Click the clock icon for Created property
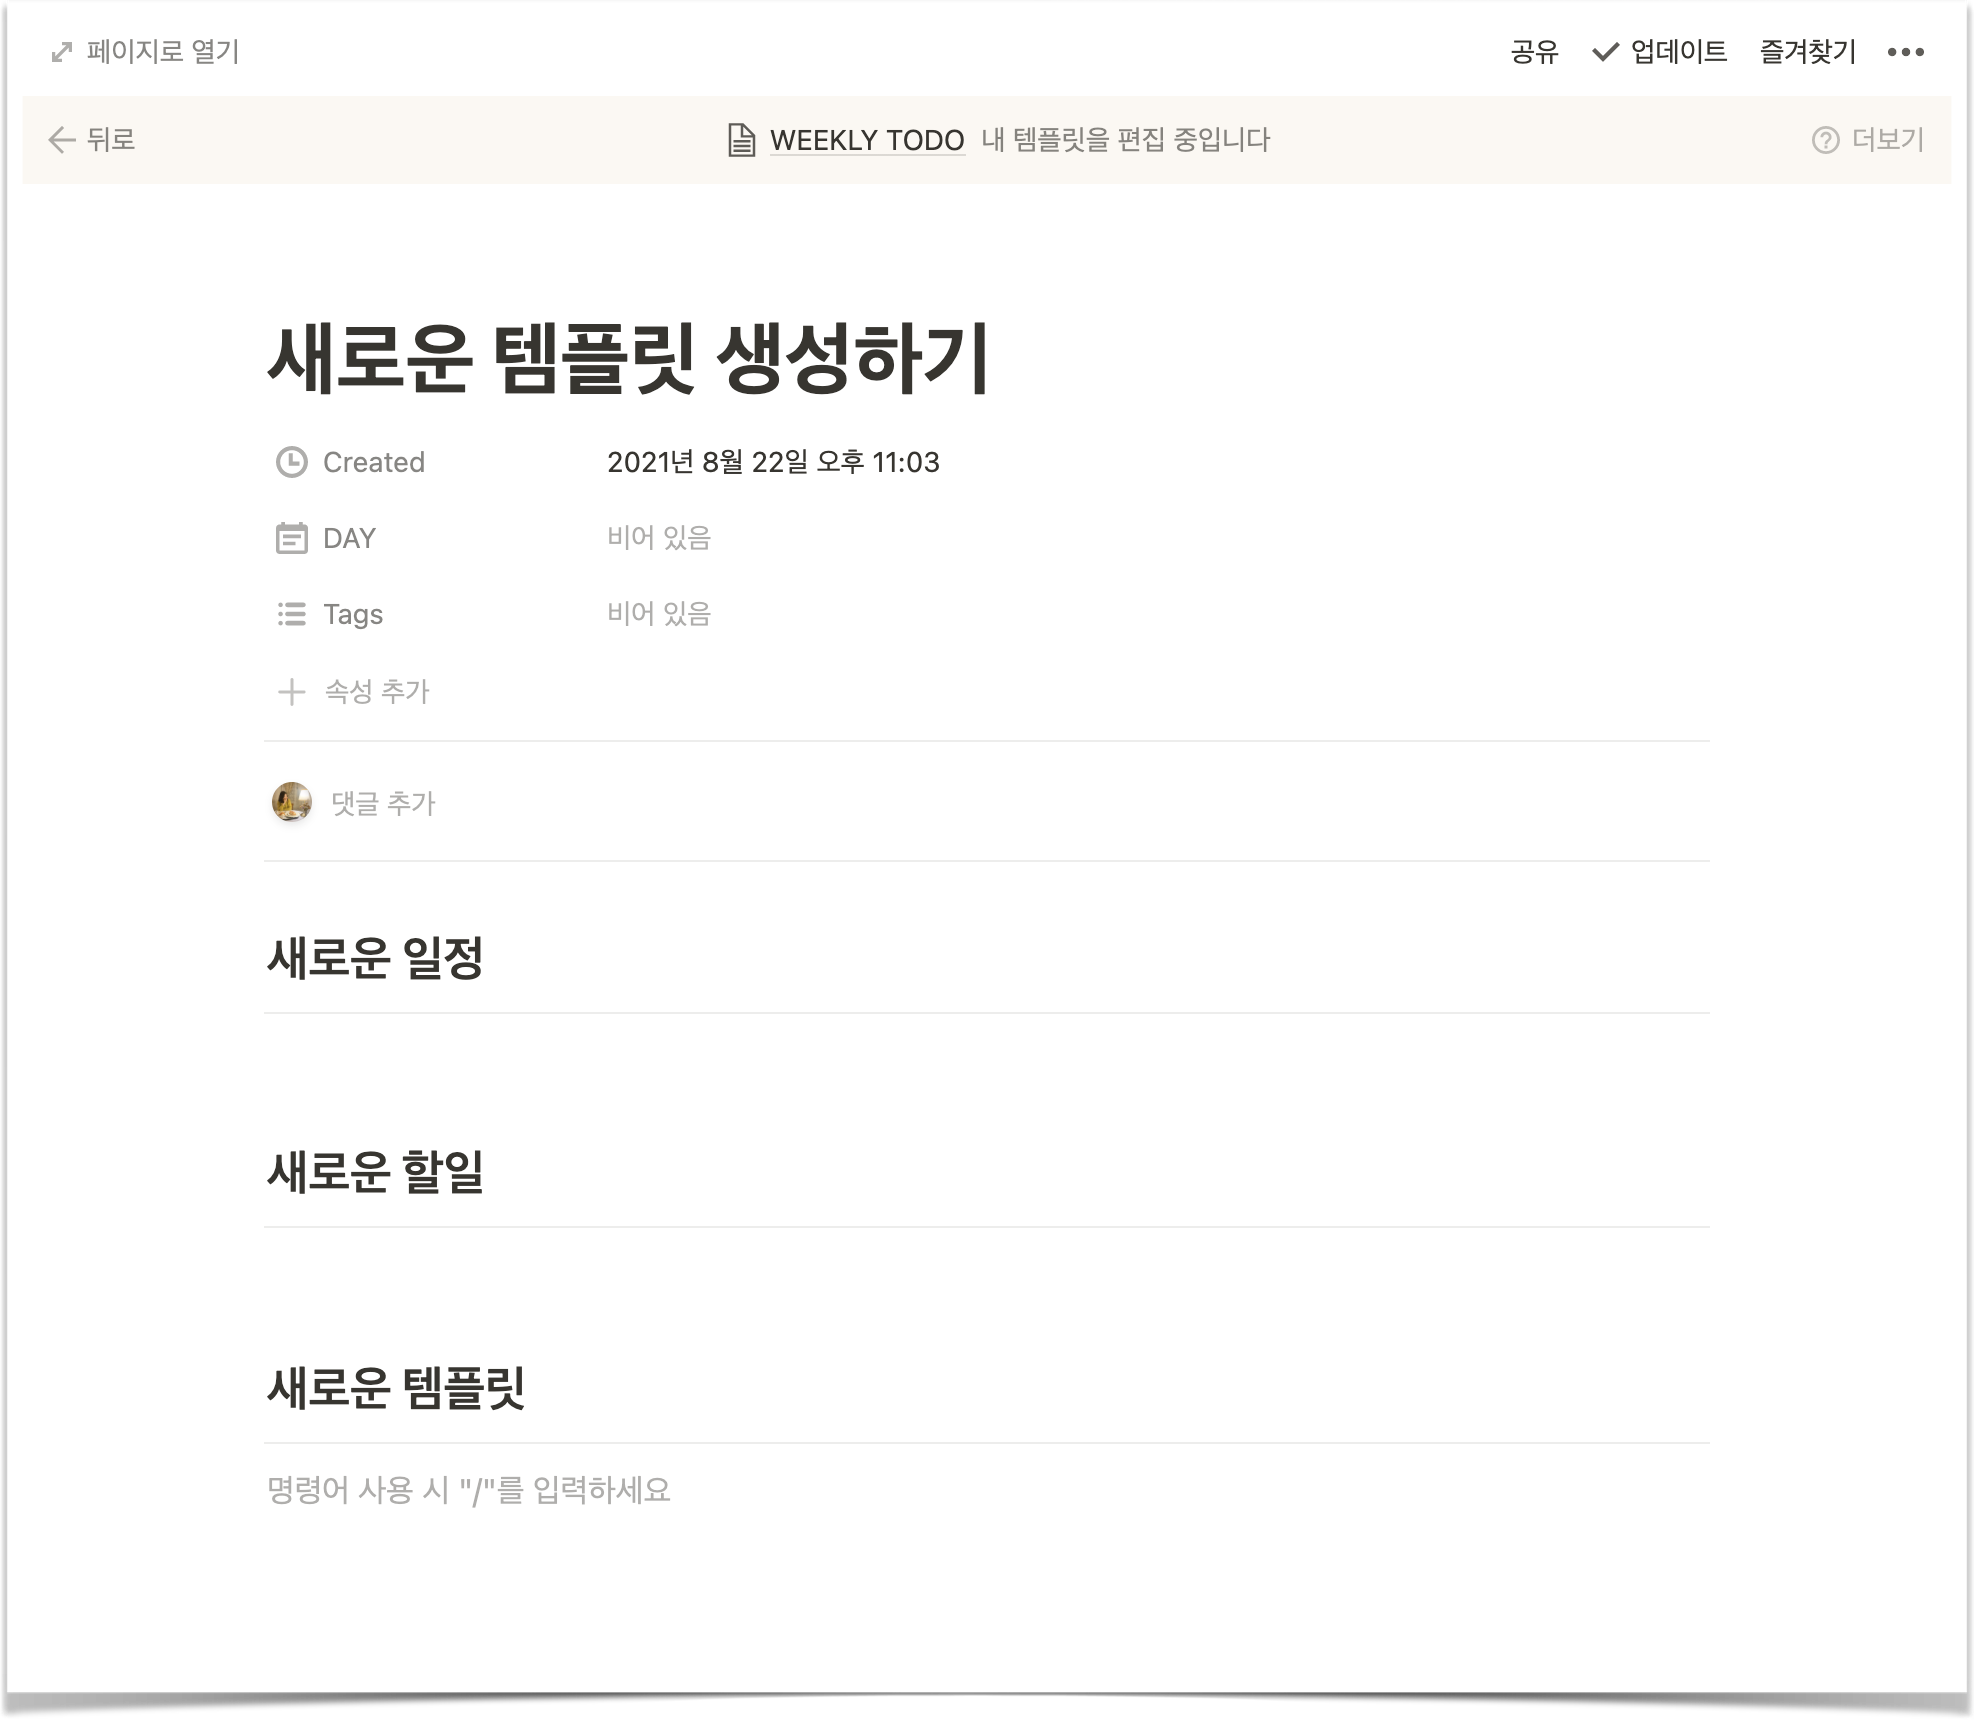The width and height of the screenshot is (1974, 1720). [x=291, y=462]
